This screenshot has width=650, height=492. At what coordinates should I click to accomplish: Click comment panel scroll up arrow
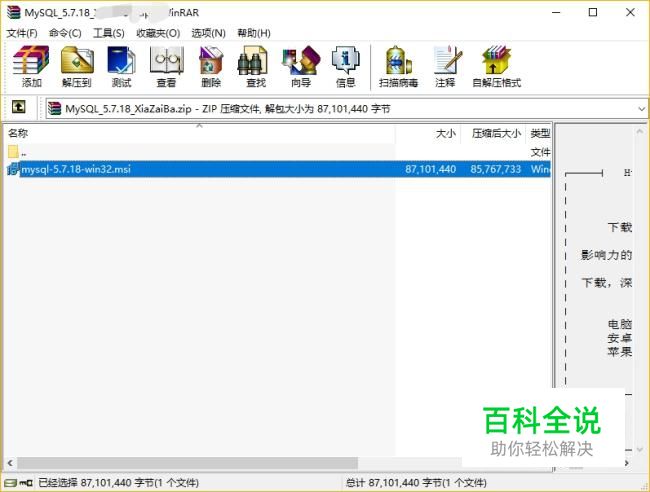[x=640, y=132]
